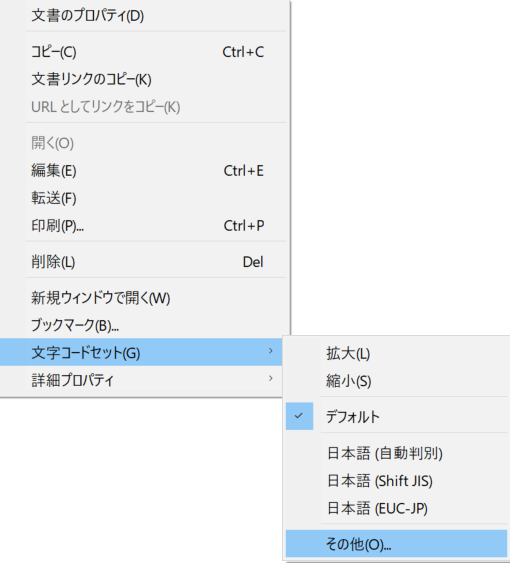The image size is (510, 563).
Task: Choose 転送(F) to forward the document
Action: coord(144,198)
